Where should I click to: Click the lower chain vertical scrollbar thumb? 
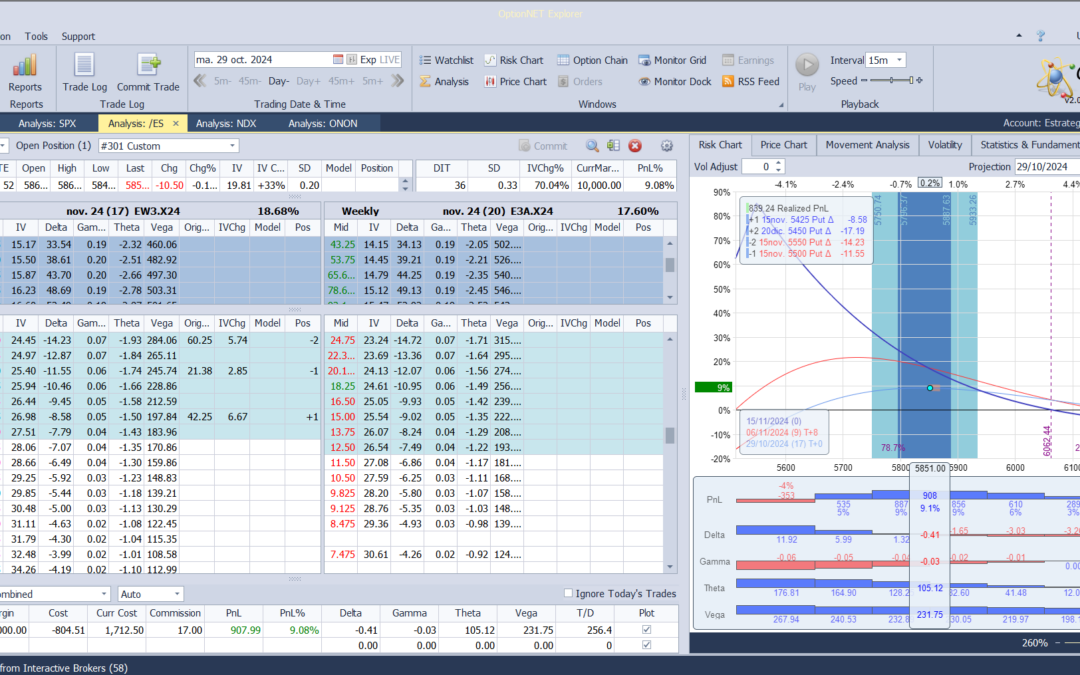pos(669,435)
